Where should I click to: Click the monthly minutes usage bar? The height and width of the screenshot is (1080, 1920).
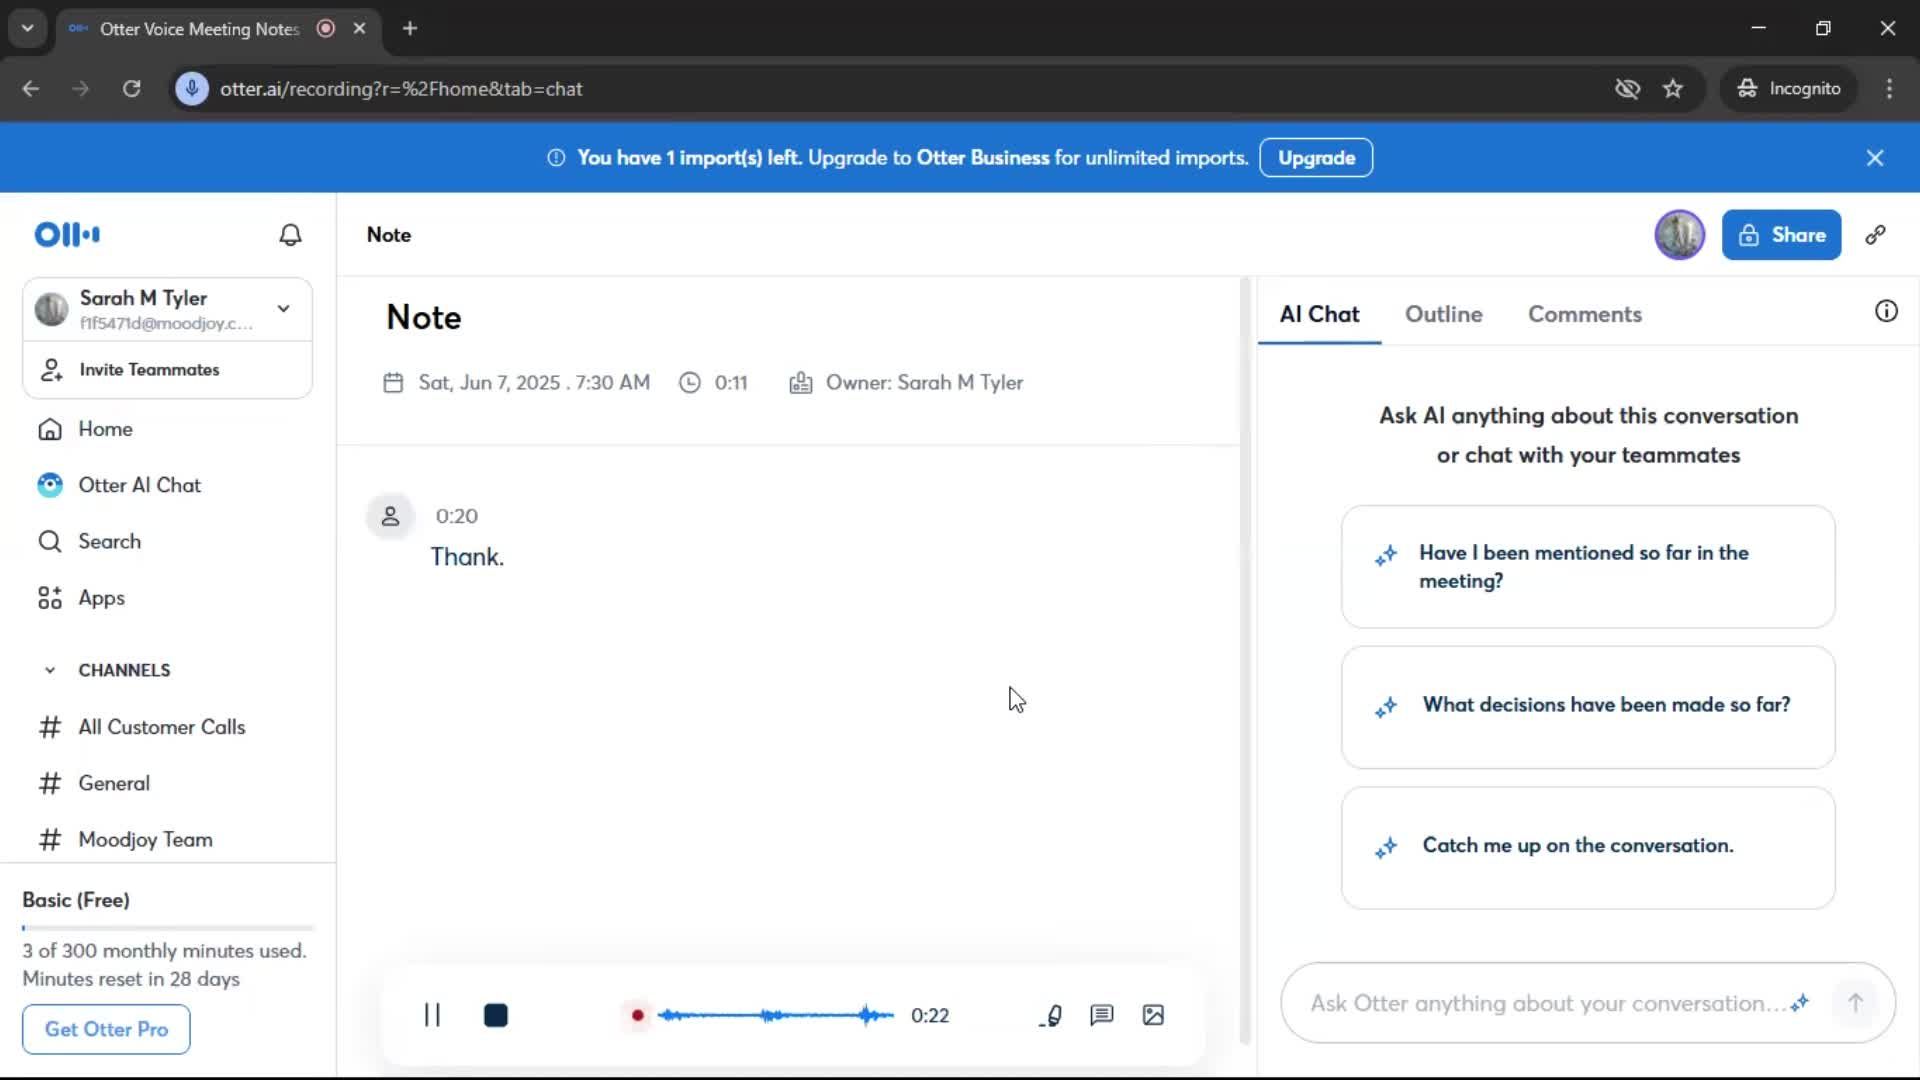click(x=168, y=928)
